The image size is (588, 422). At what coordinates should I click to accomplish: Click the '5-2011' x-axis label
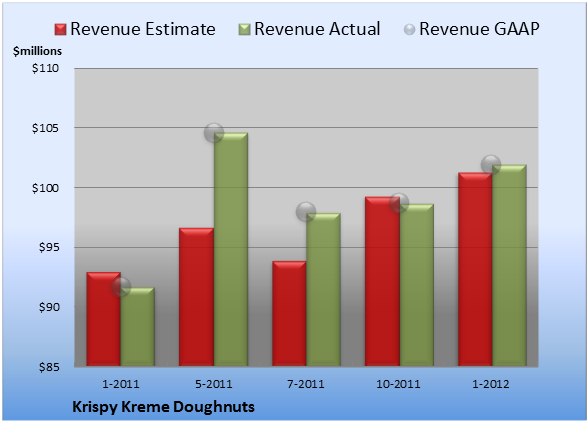213,384
